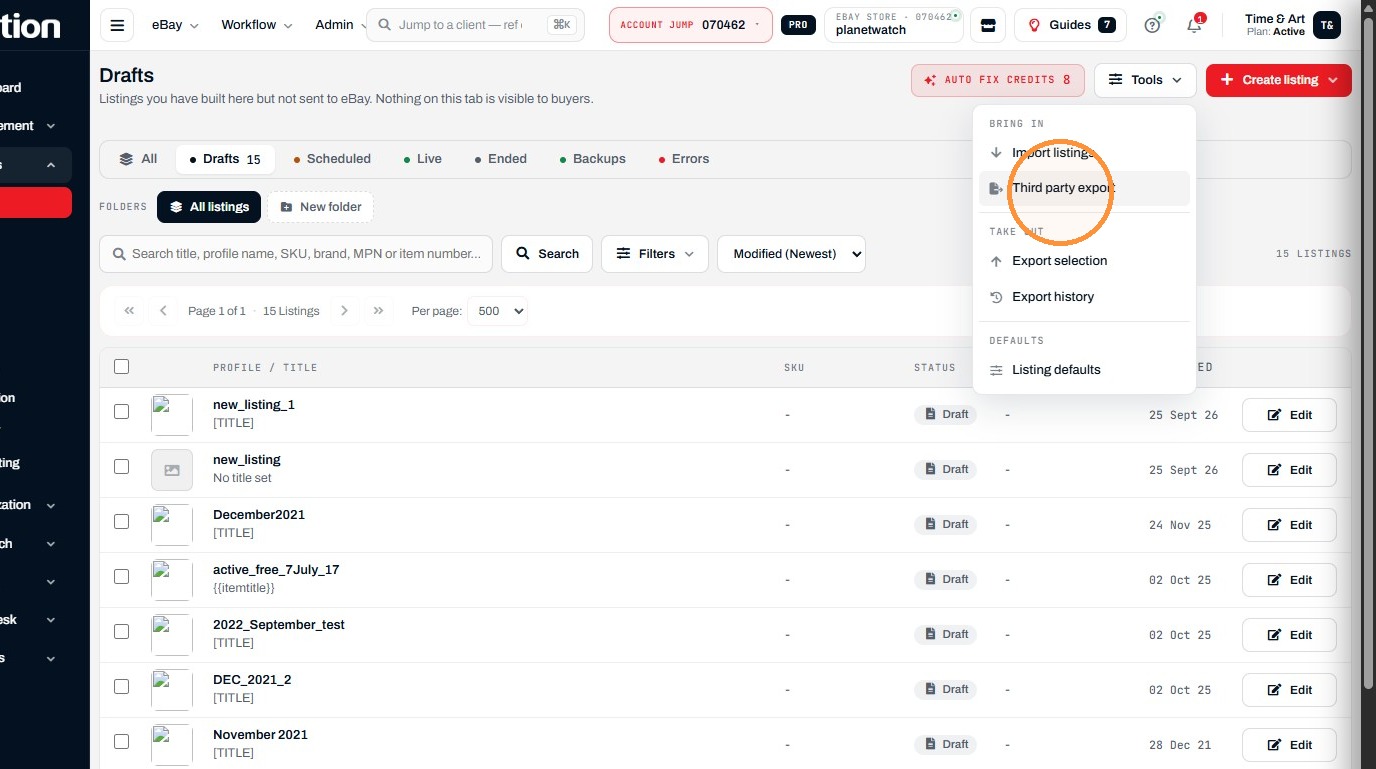The width and height of the screenshot is (1376, 769).
Task: Select the December2021 row checkbox
Action: (122, 521)
